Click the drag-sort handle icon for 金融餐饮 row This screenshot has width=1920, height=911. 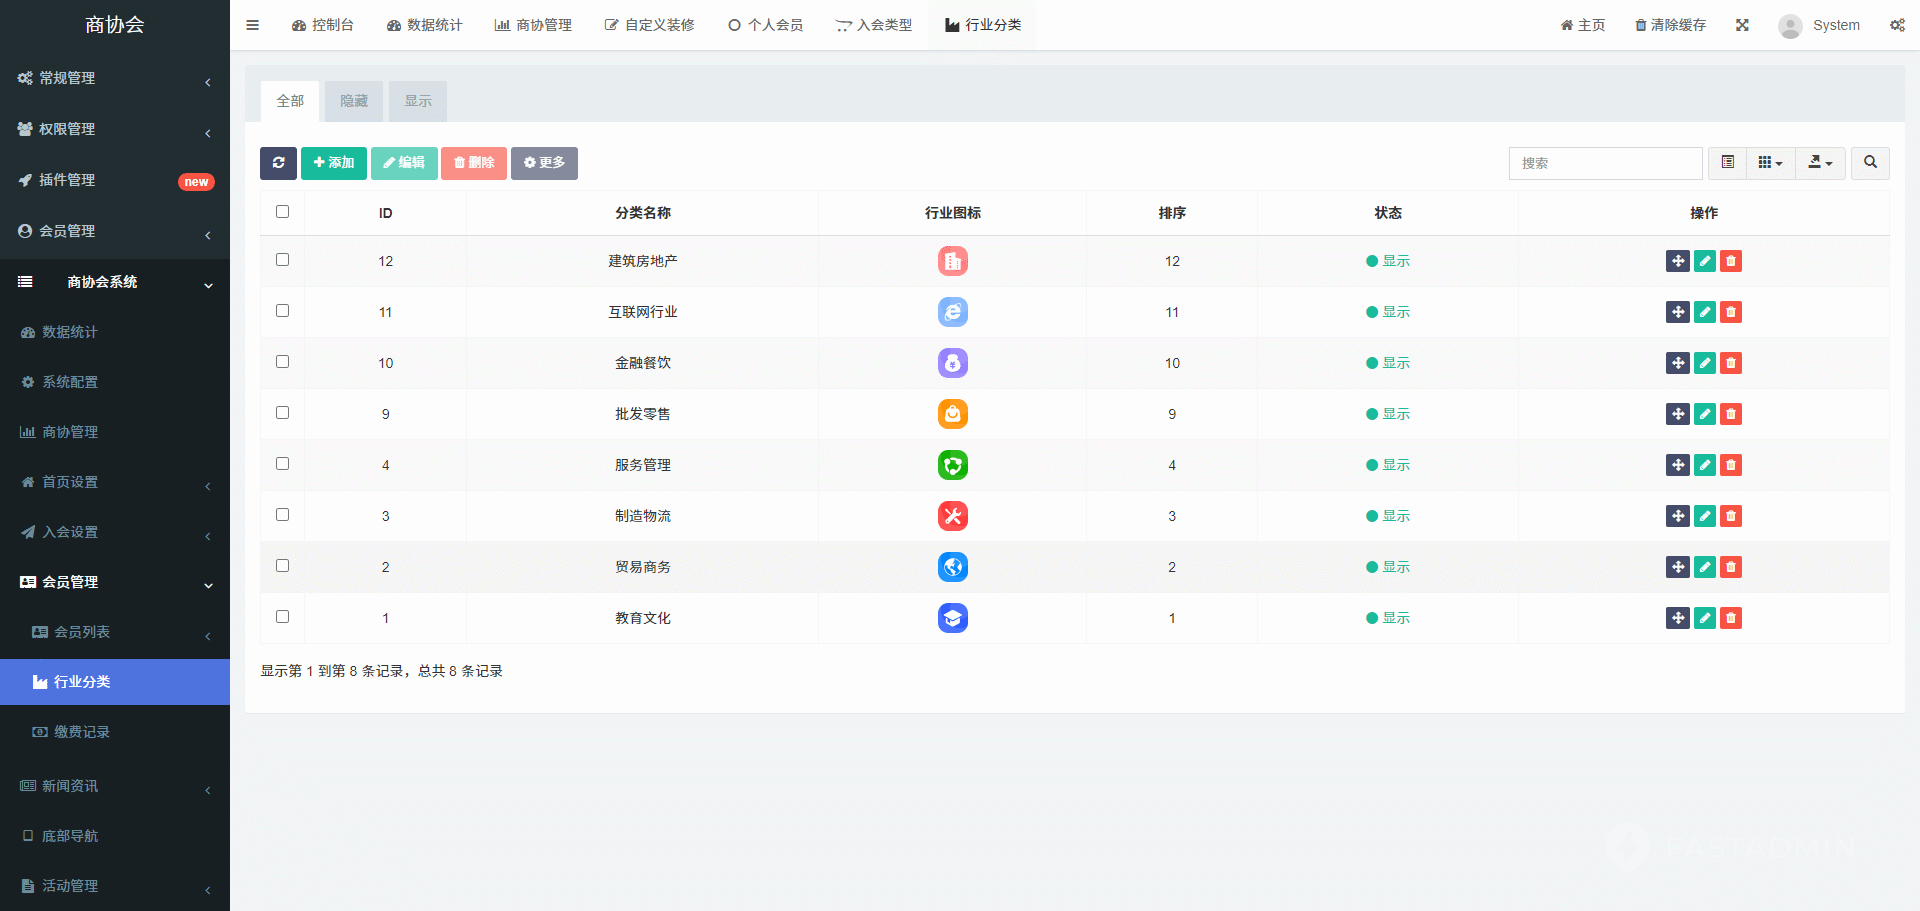coord(1678,363)
